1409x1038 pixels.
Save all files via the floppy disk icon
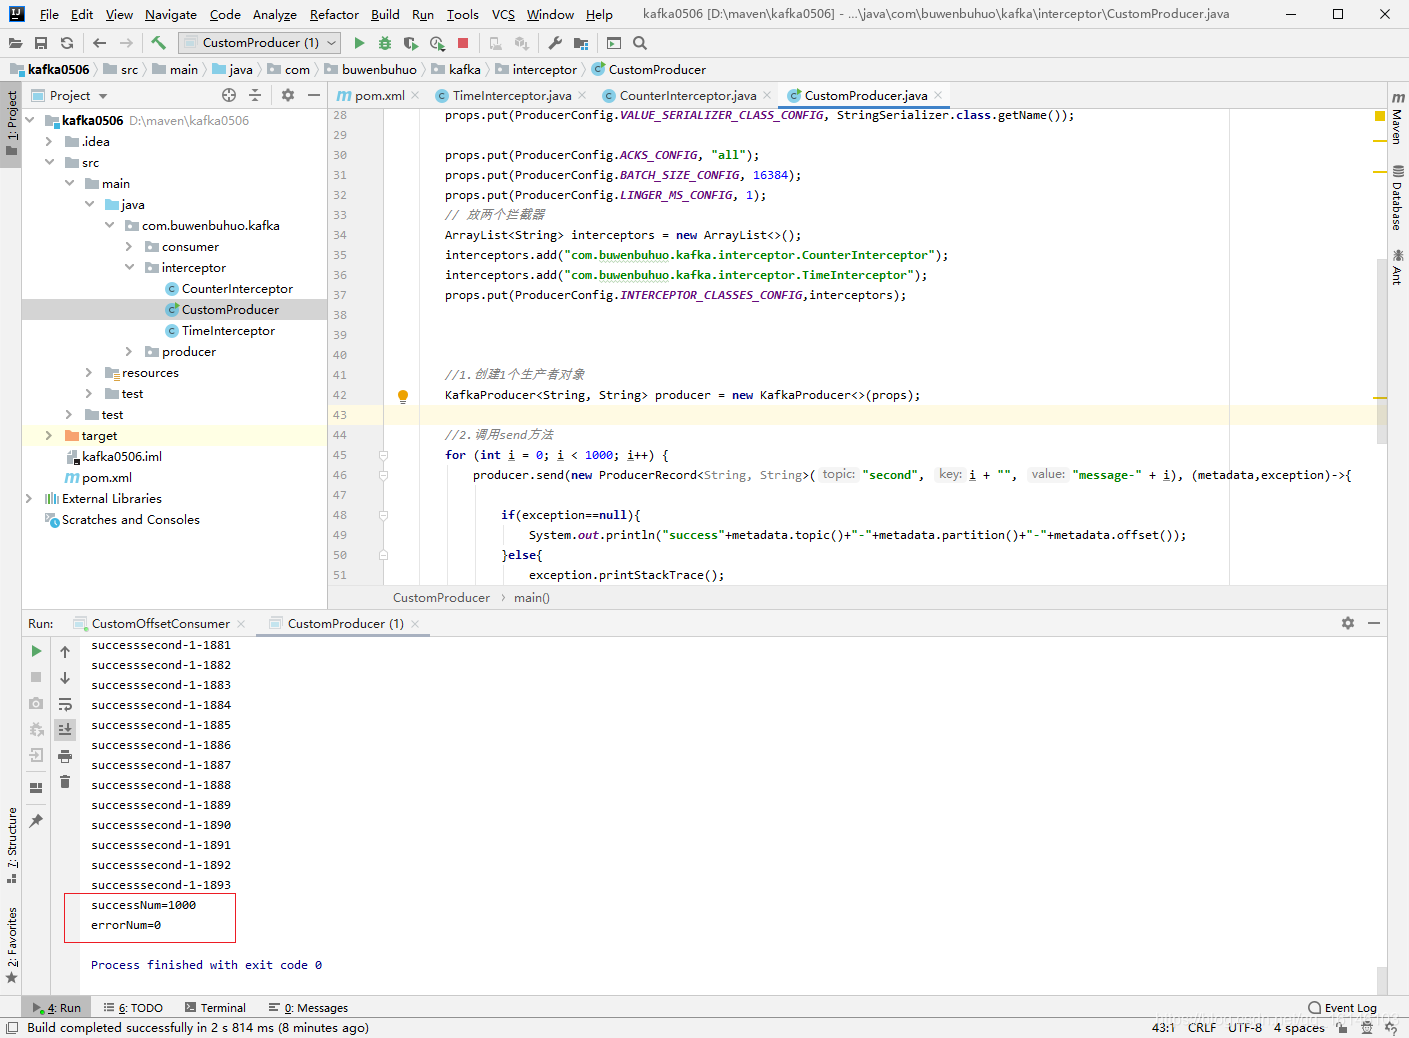coord(41,43)
